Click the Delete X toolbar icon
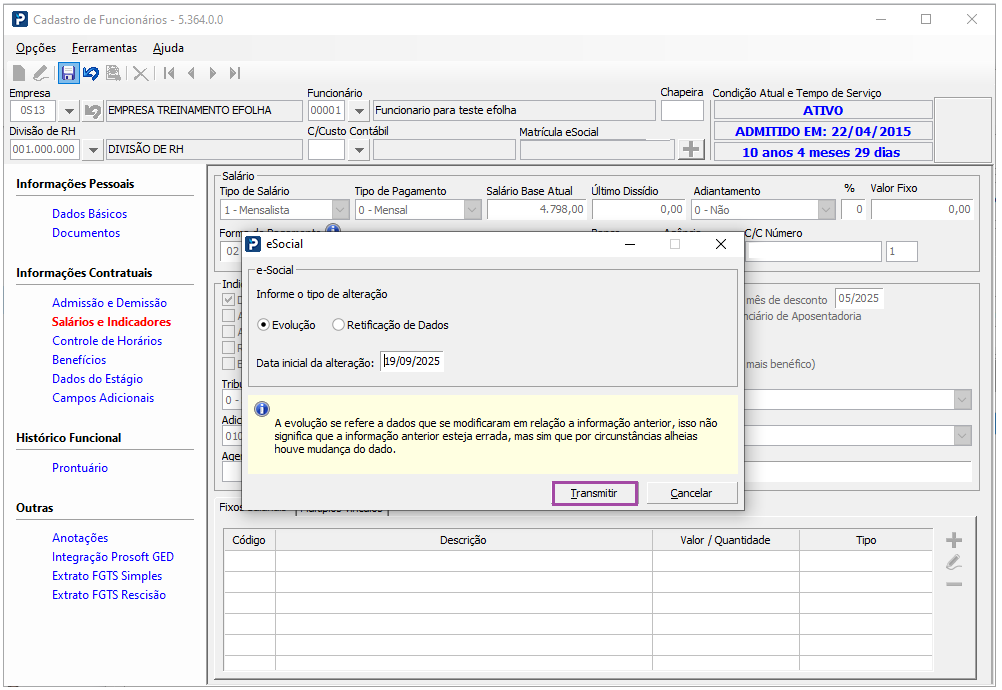Image resolution: width=1002 pixels, height=690 pixels. [x=141, y=73]
